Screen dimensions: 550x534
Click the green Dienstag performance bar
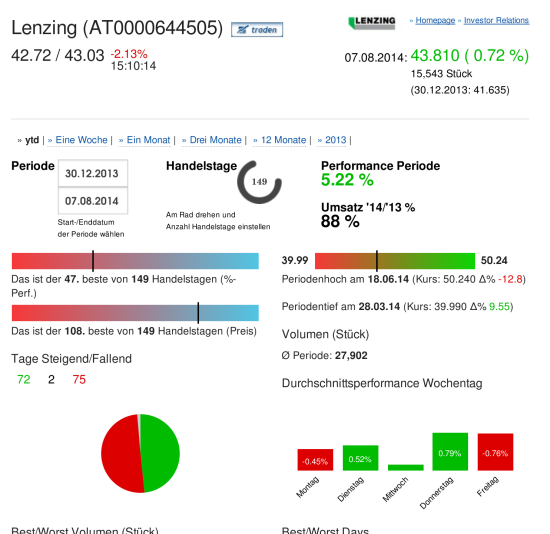(x=360, y=458)
